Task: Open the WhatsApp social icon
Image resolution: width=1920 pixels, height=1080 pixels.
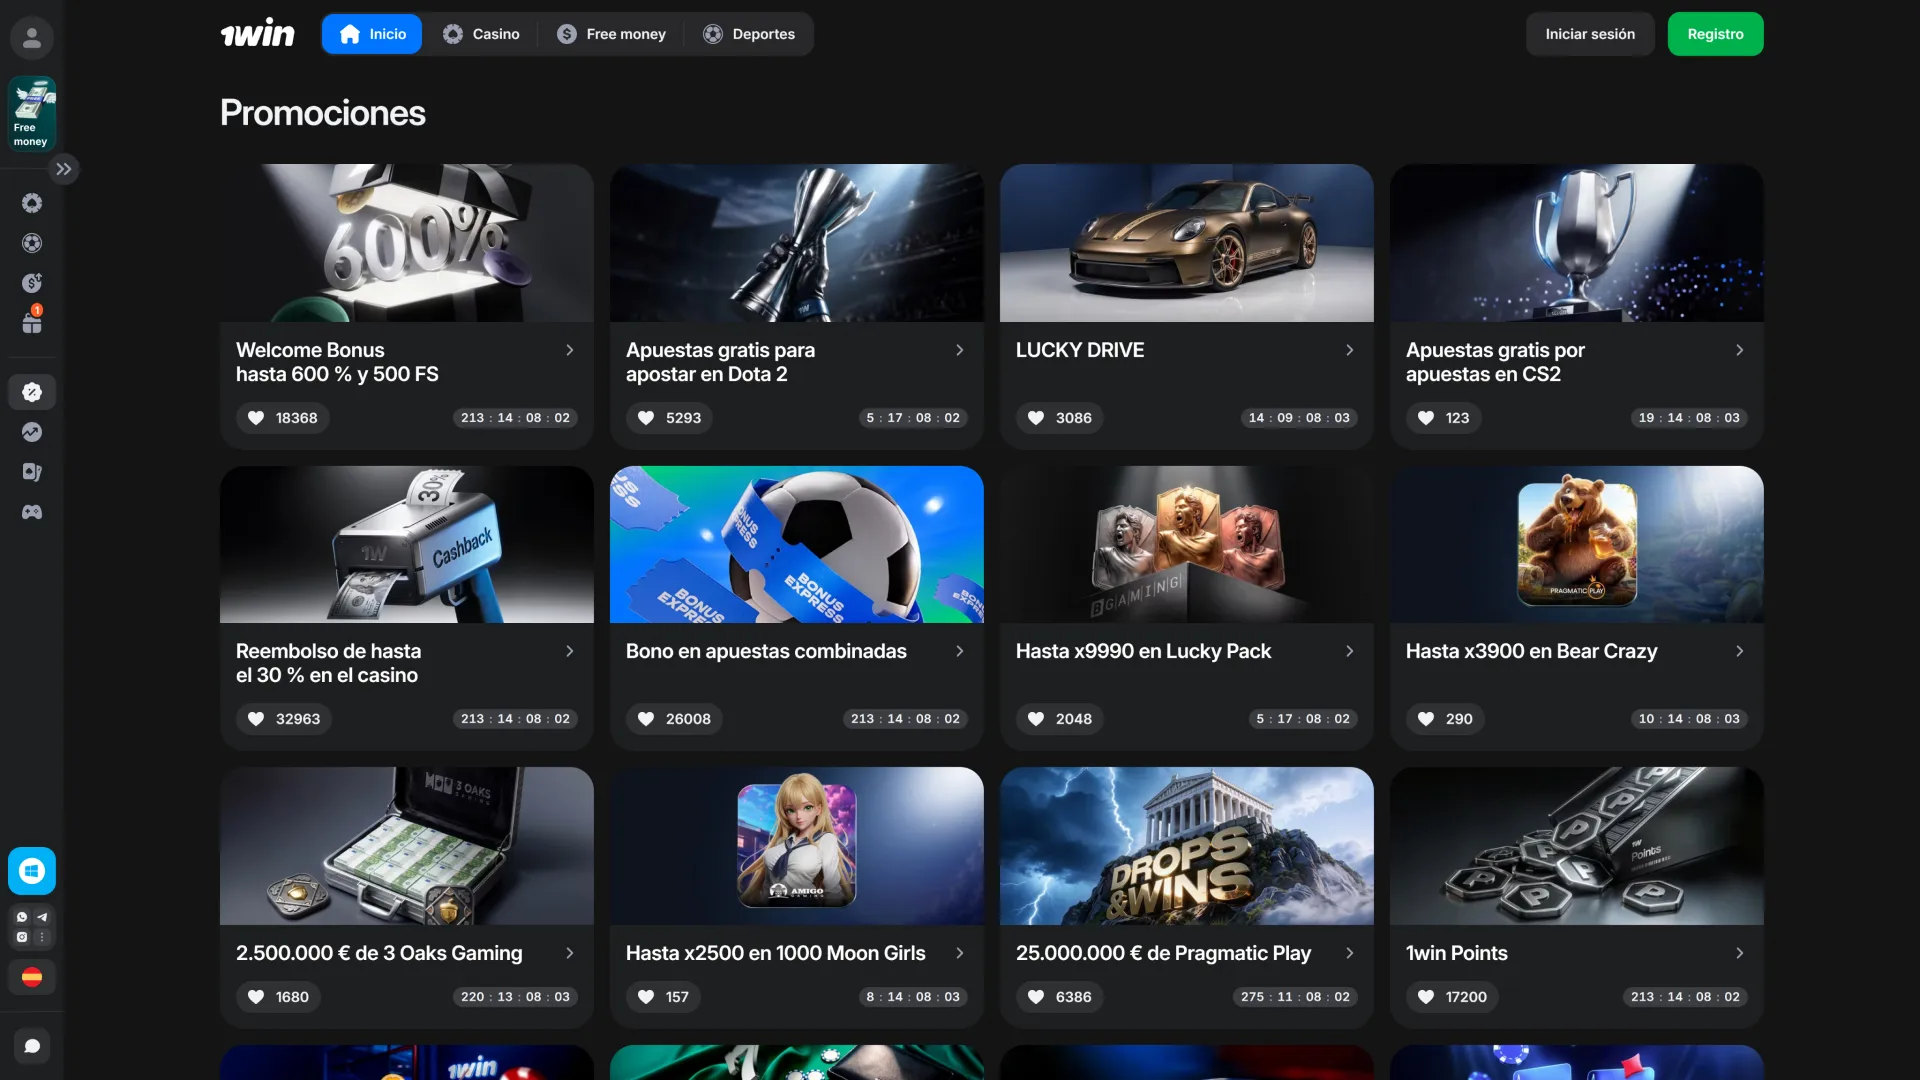Action: coord(22,917)
